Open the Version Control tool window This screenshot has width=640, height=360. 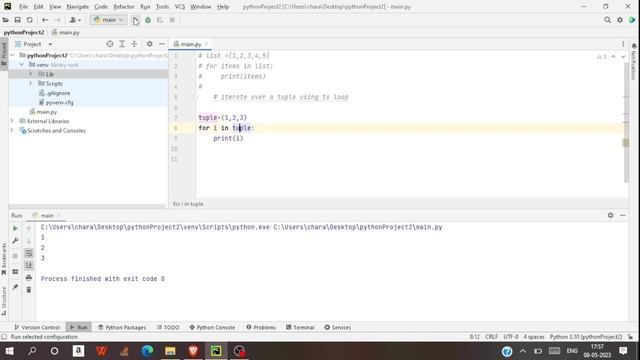tap(37, 327)
